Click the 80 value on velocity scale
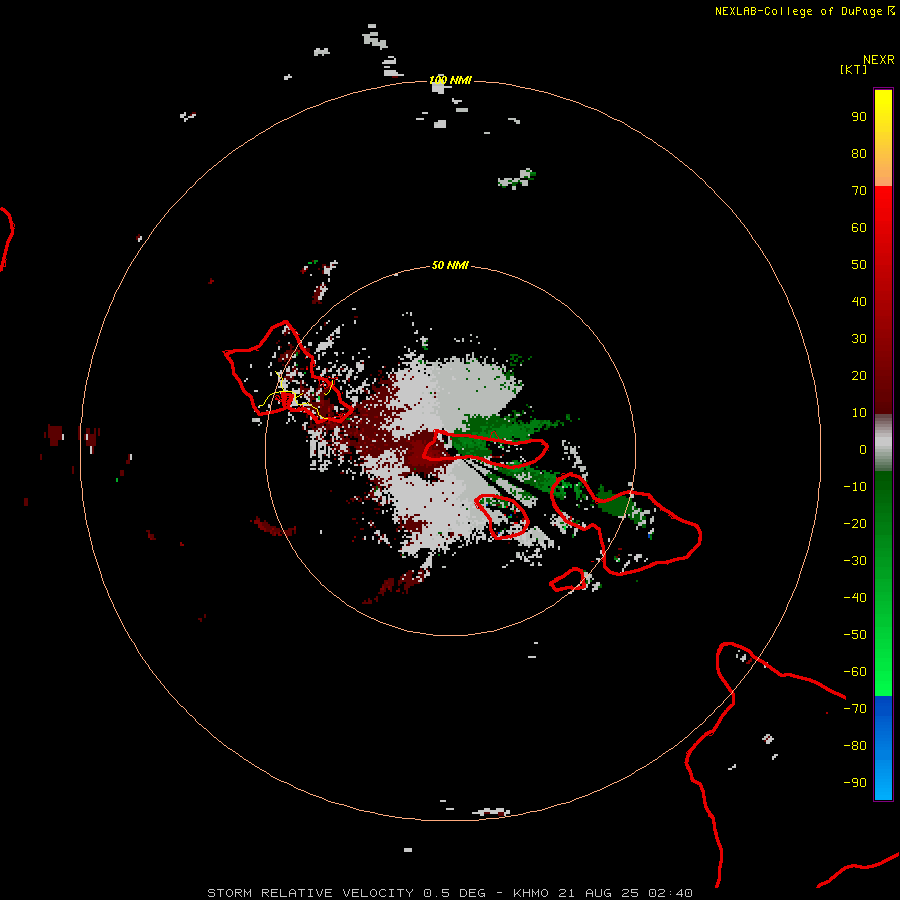The height and width of the screenshot is (900, 900). [859, 154]
